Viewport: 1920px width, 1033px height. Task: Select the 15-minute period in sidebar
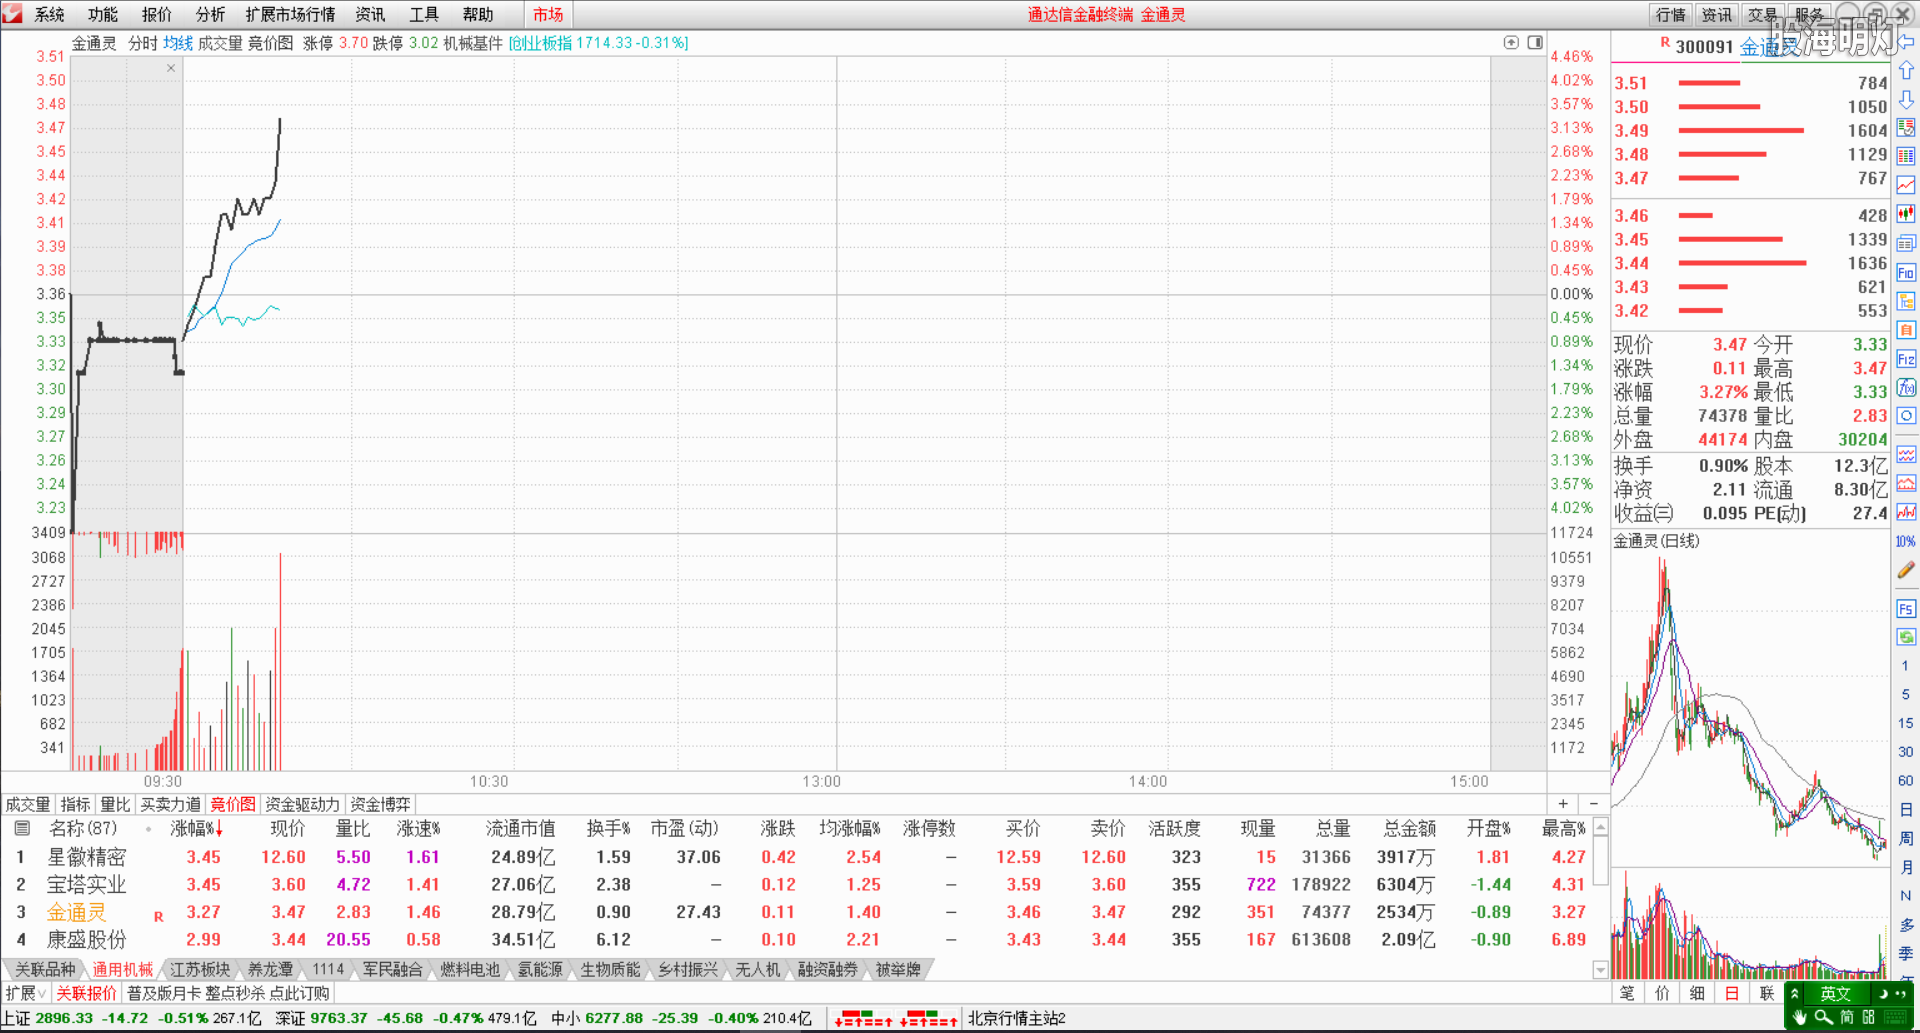click(1906, 723)
